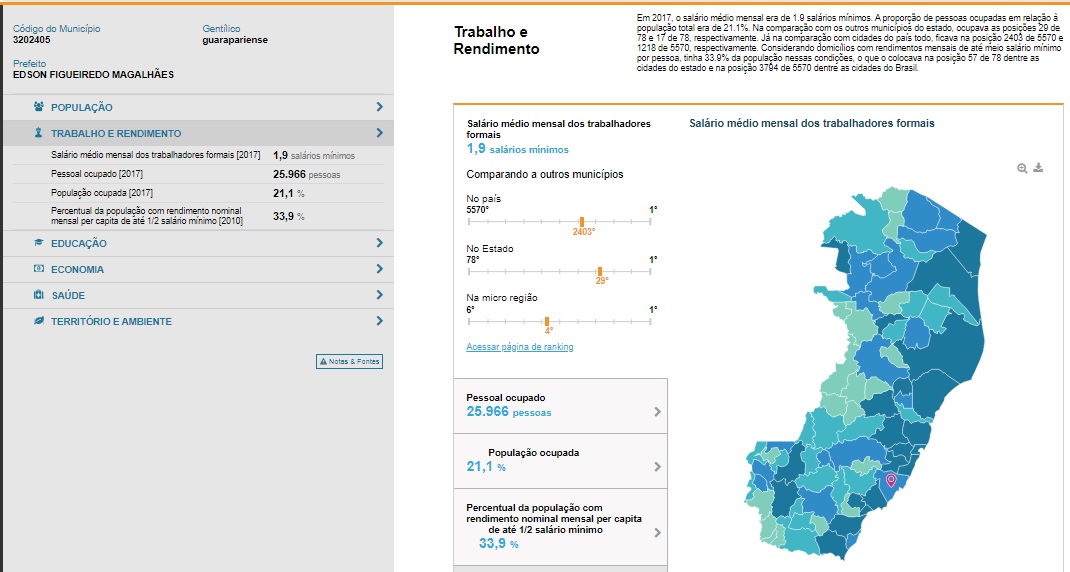
Task: Click the prefeito name EDSON FIGUEIREDO MAGALHÃES
Action: [x=93, y=74]
